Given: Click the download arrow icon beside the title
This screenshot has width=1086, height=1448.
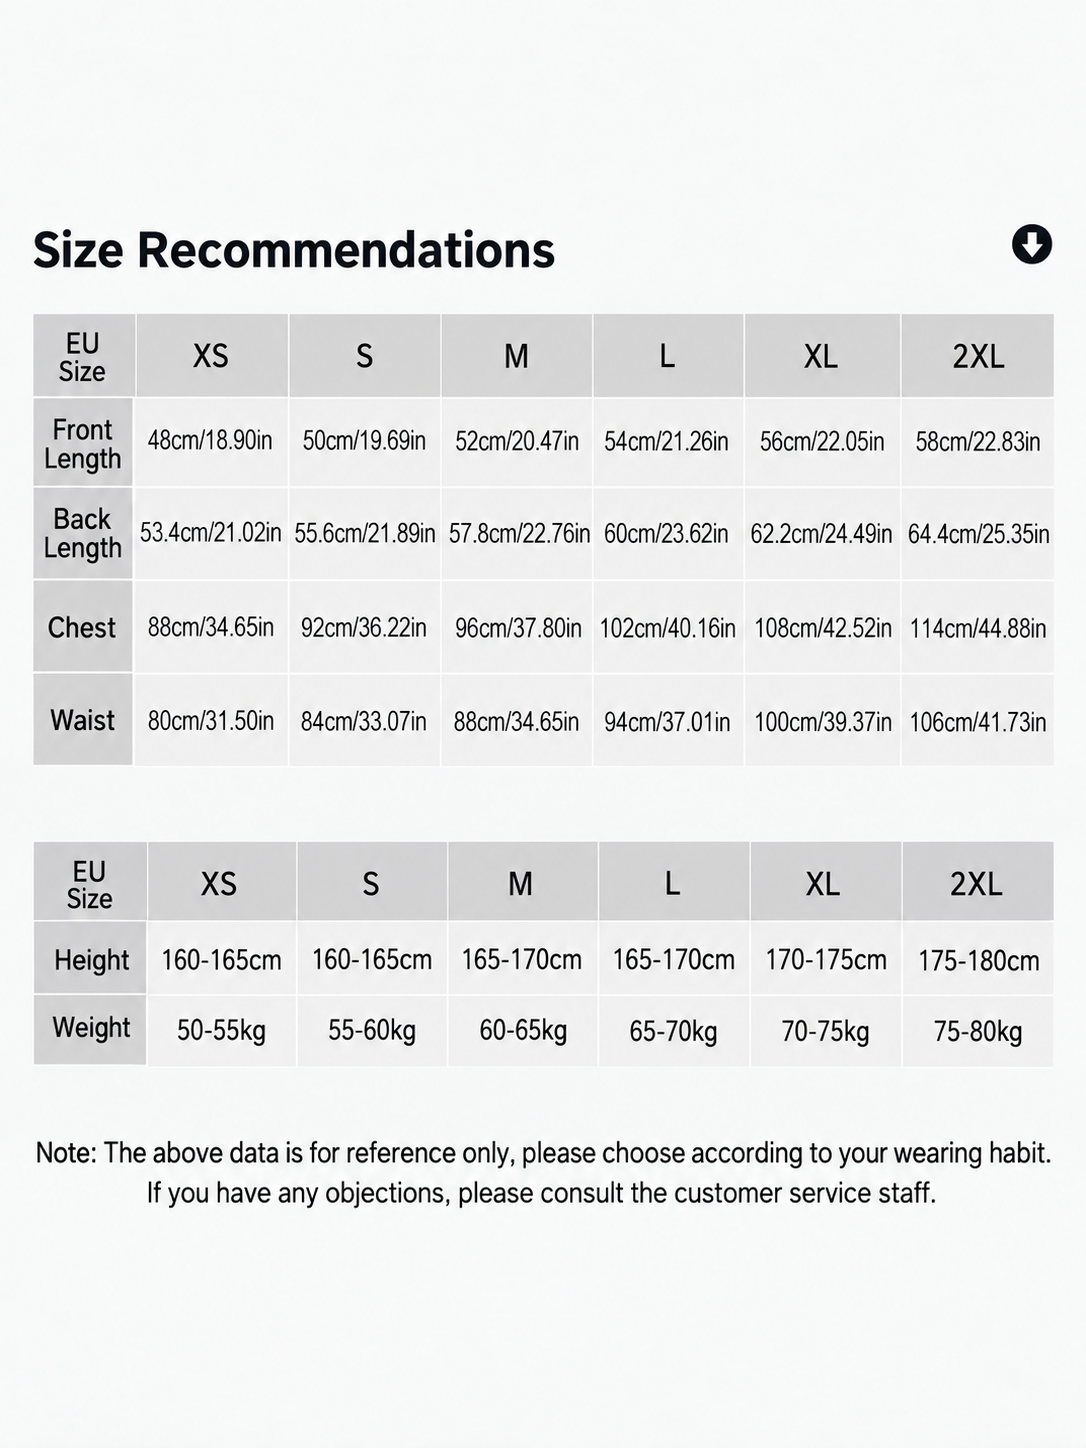Looking at the screenshot, I should [1031, 244].
